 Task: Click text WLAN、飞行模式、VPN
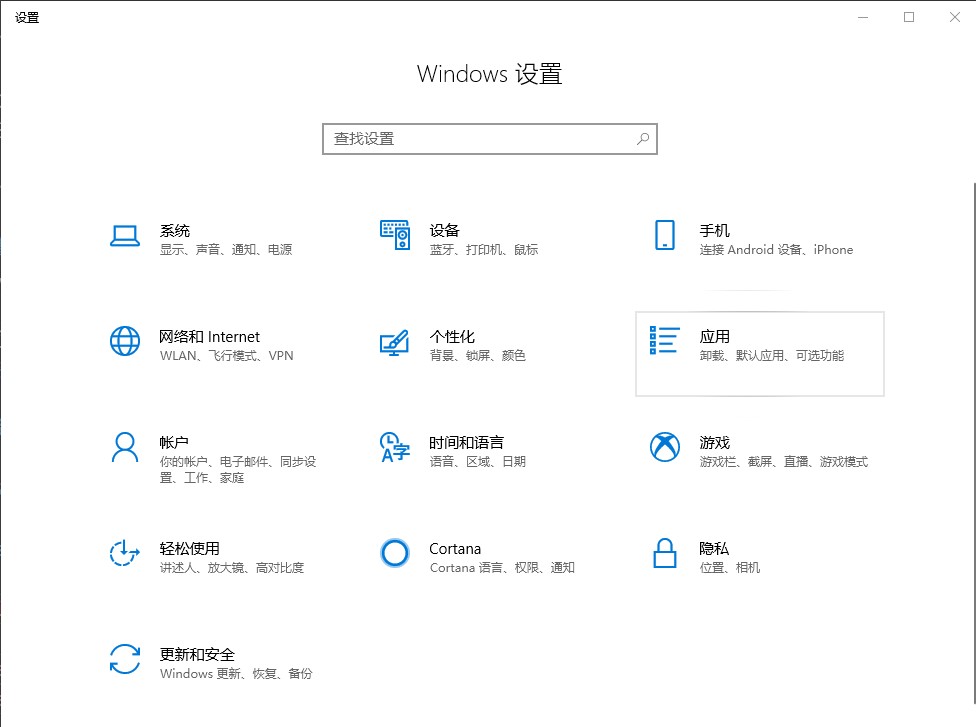pyautogui.click(x=227, y=355)
